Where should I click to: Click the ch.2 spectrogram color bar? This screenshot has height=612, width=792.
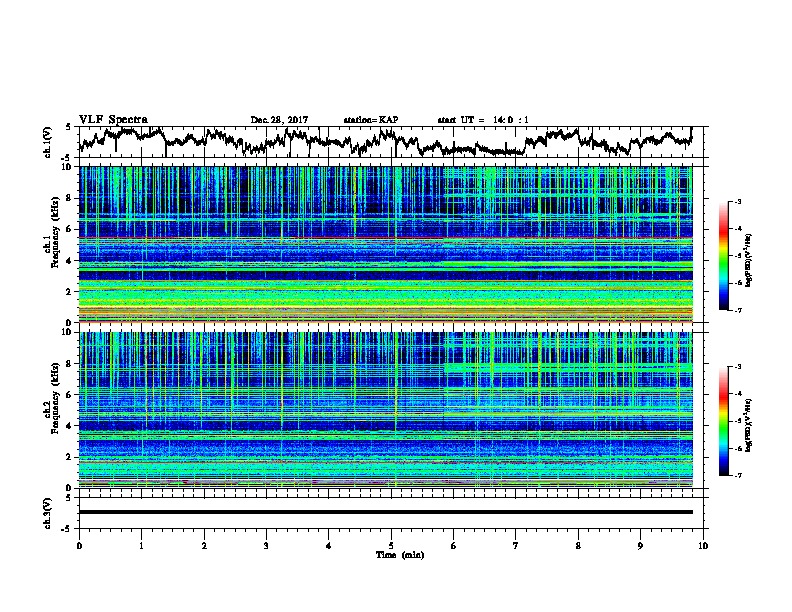point(723,421)
